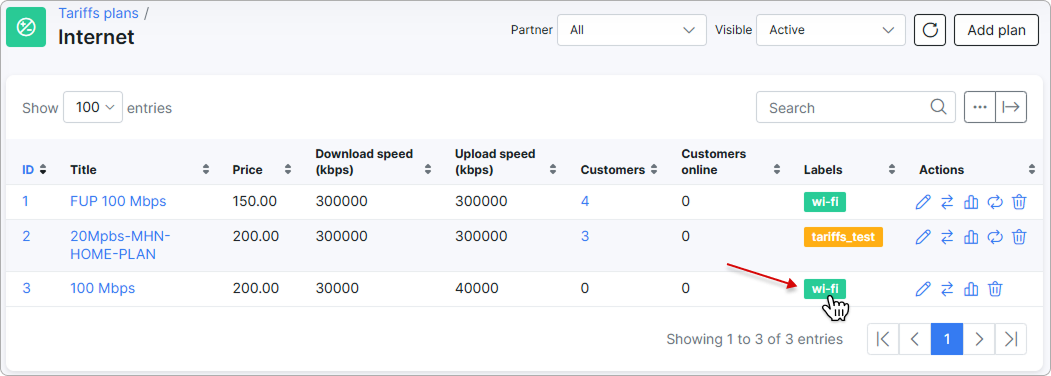Open statistics chart for FUP 100 Mbps
This screenshot has width=1051, height=376.
[x=971, y=201]
